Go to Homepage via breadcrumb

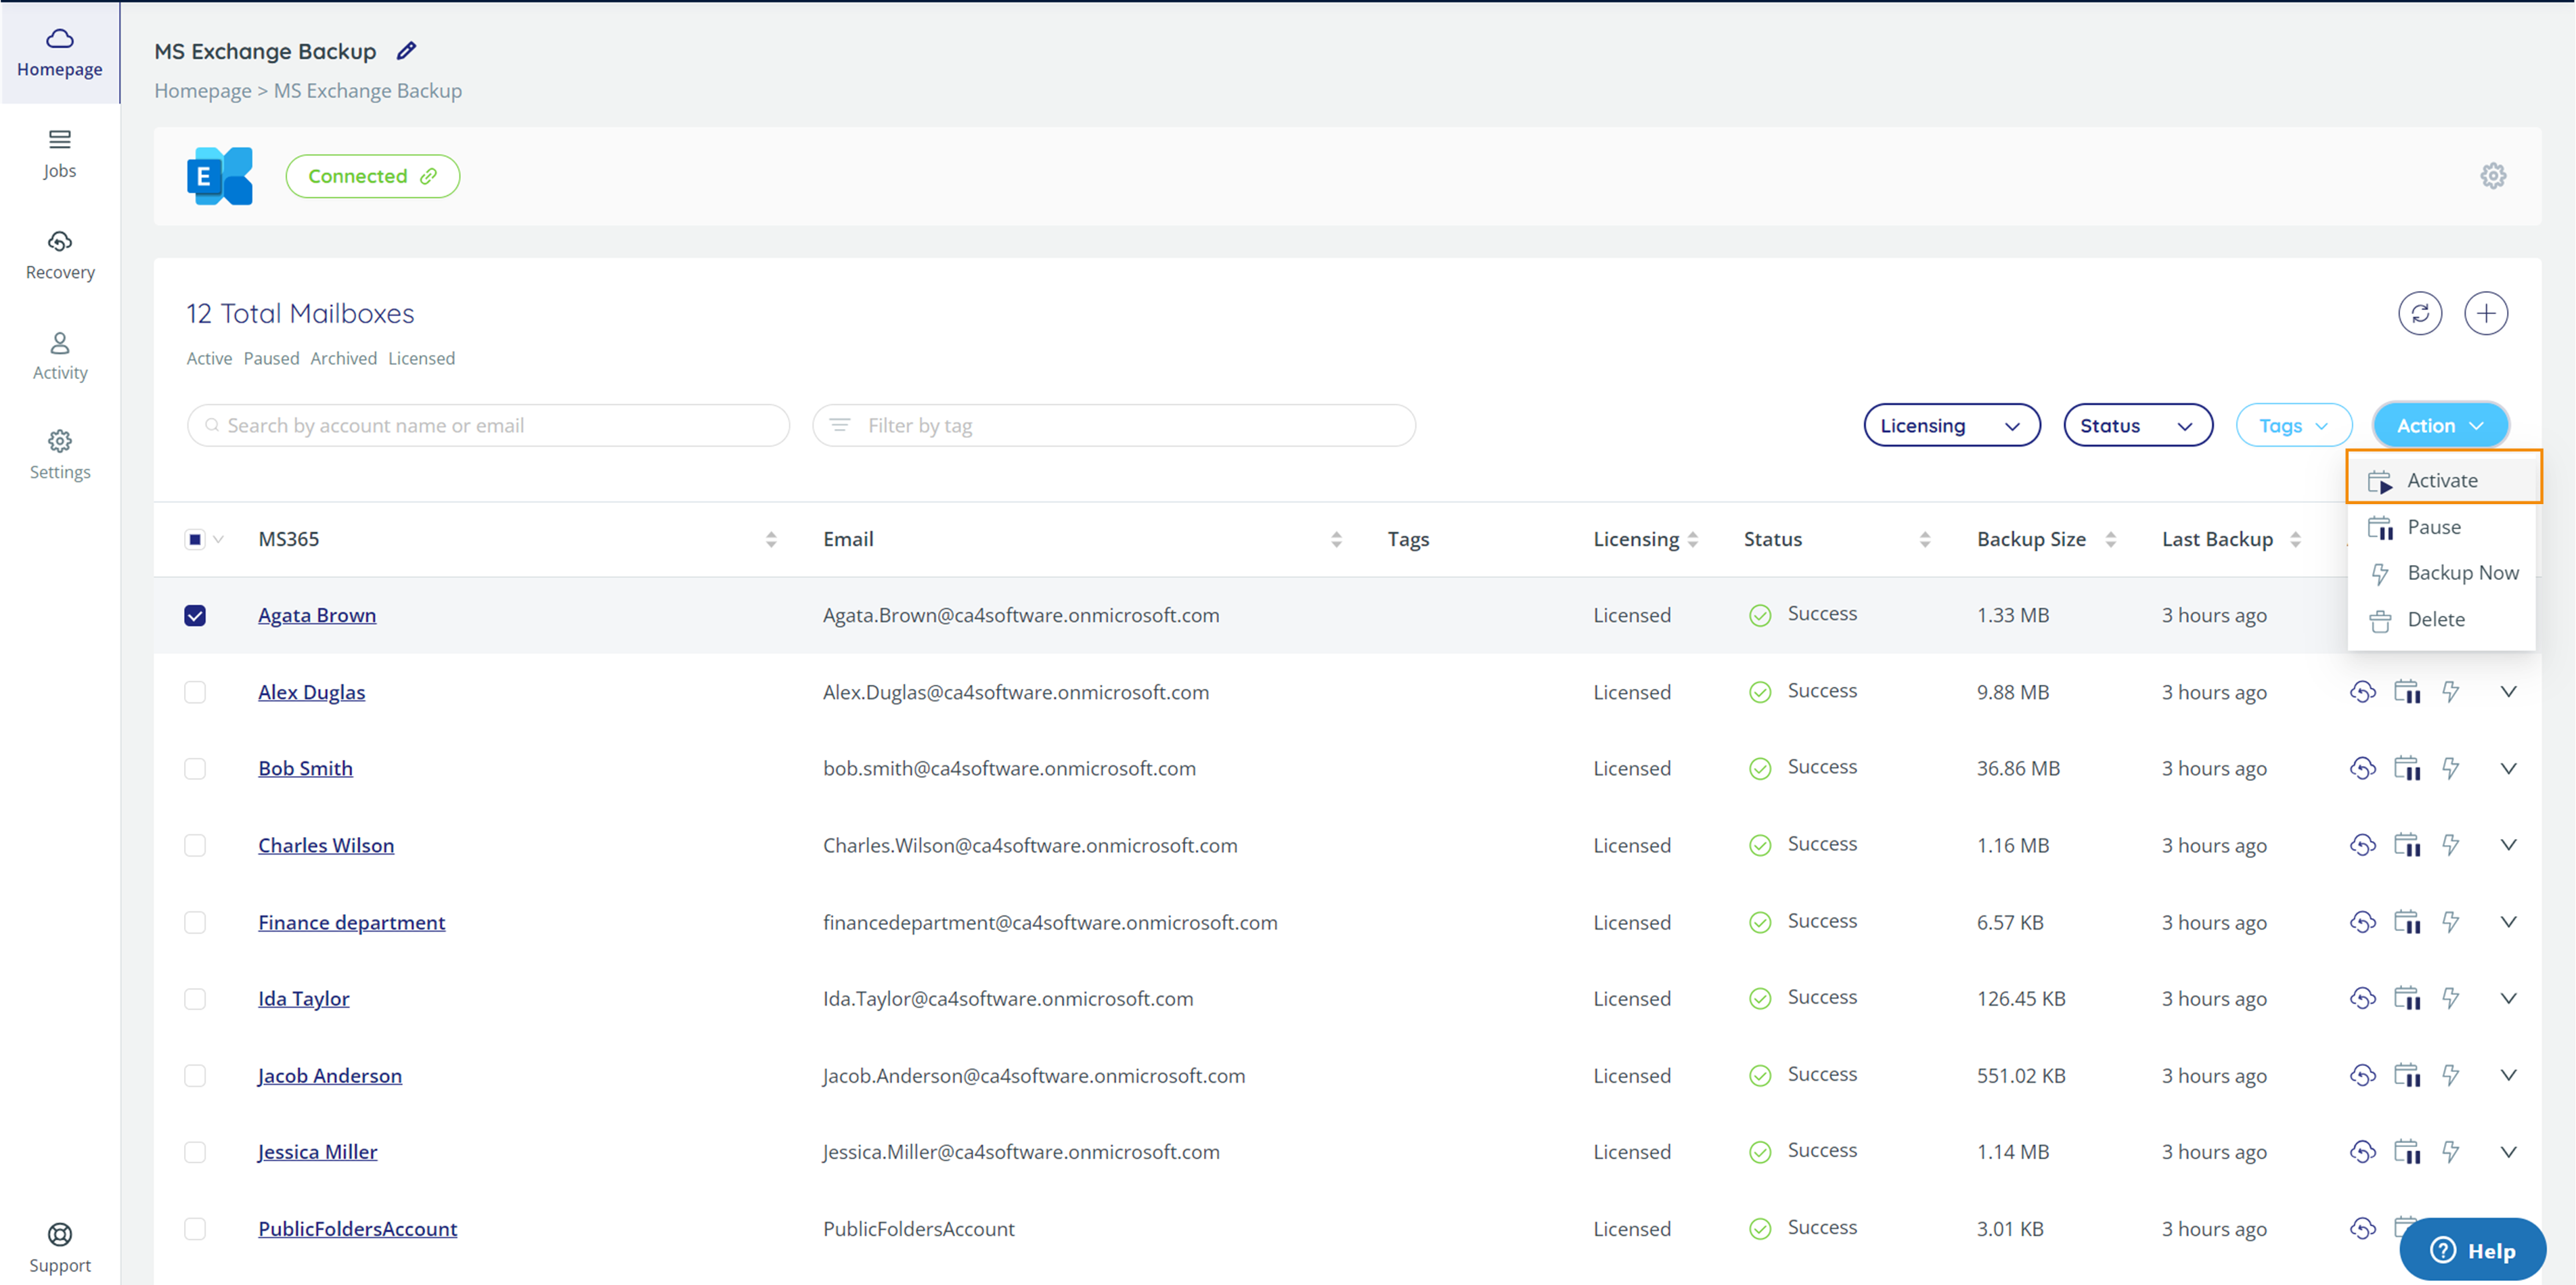tap(202, 90)
